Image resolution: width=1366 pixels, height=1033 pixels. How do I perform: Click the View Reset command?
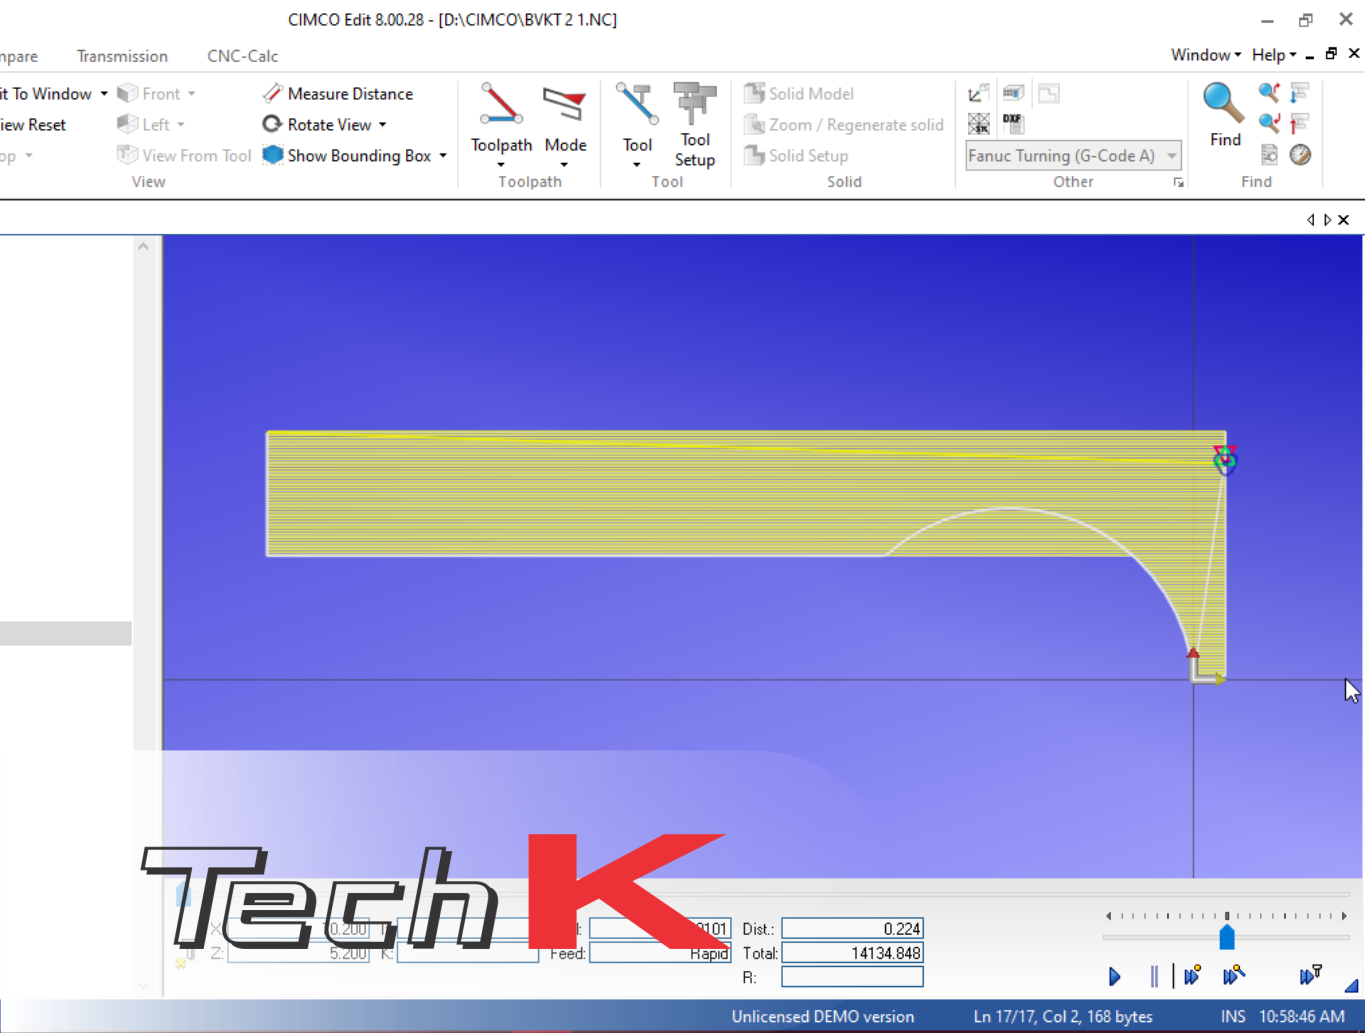[32, 124]
